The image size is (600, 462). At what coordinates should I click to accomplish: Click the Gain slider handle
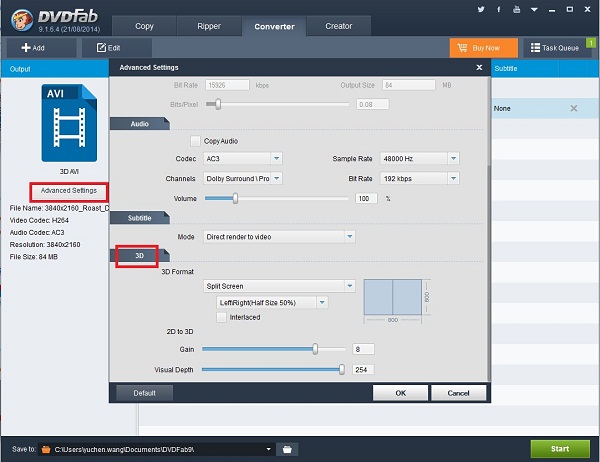point(315,349)
